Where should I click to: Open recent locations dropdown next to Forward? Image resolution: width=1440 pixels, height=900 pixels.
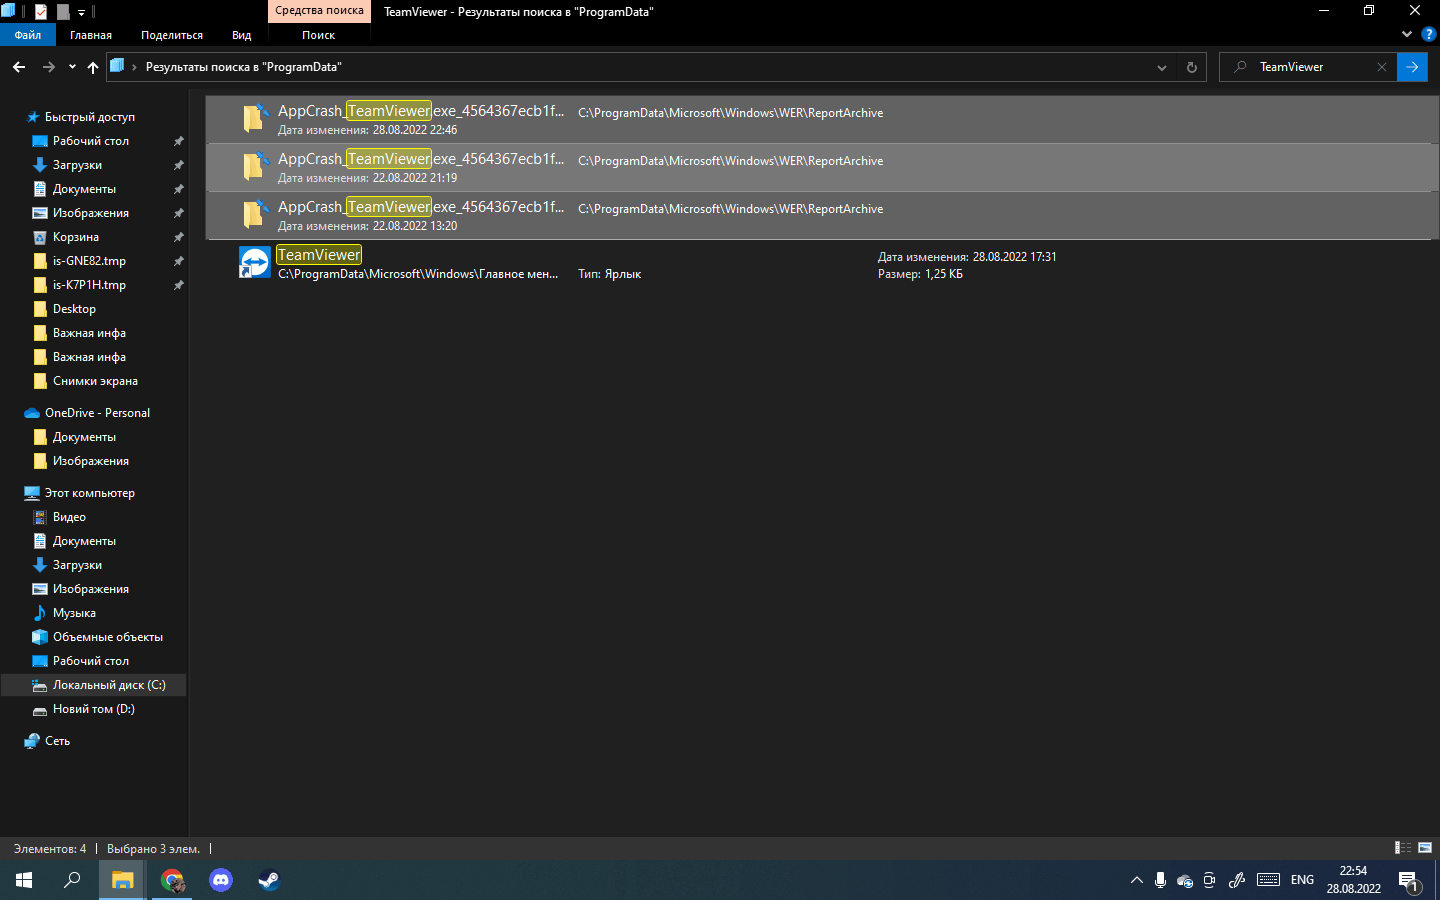coord(72,67)
